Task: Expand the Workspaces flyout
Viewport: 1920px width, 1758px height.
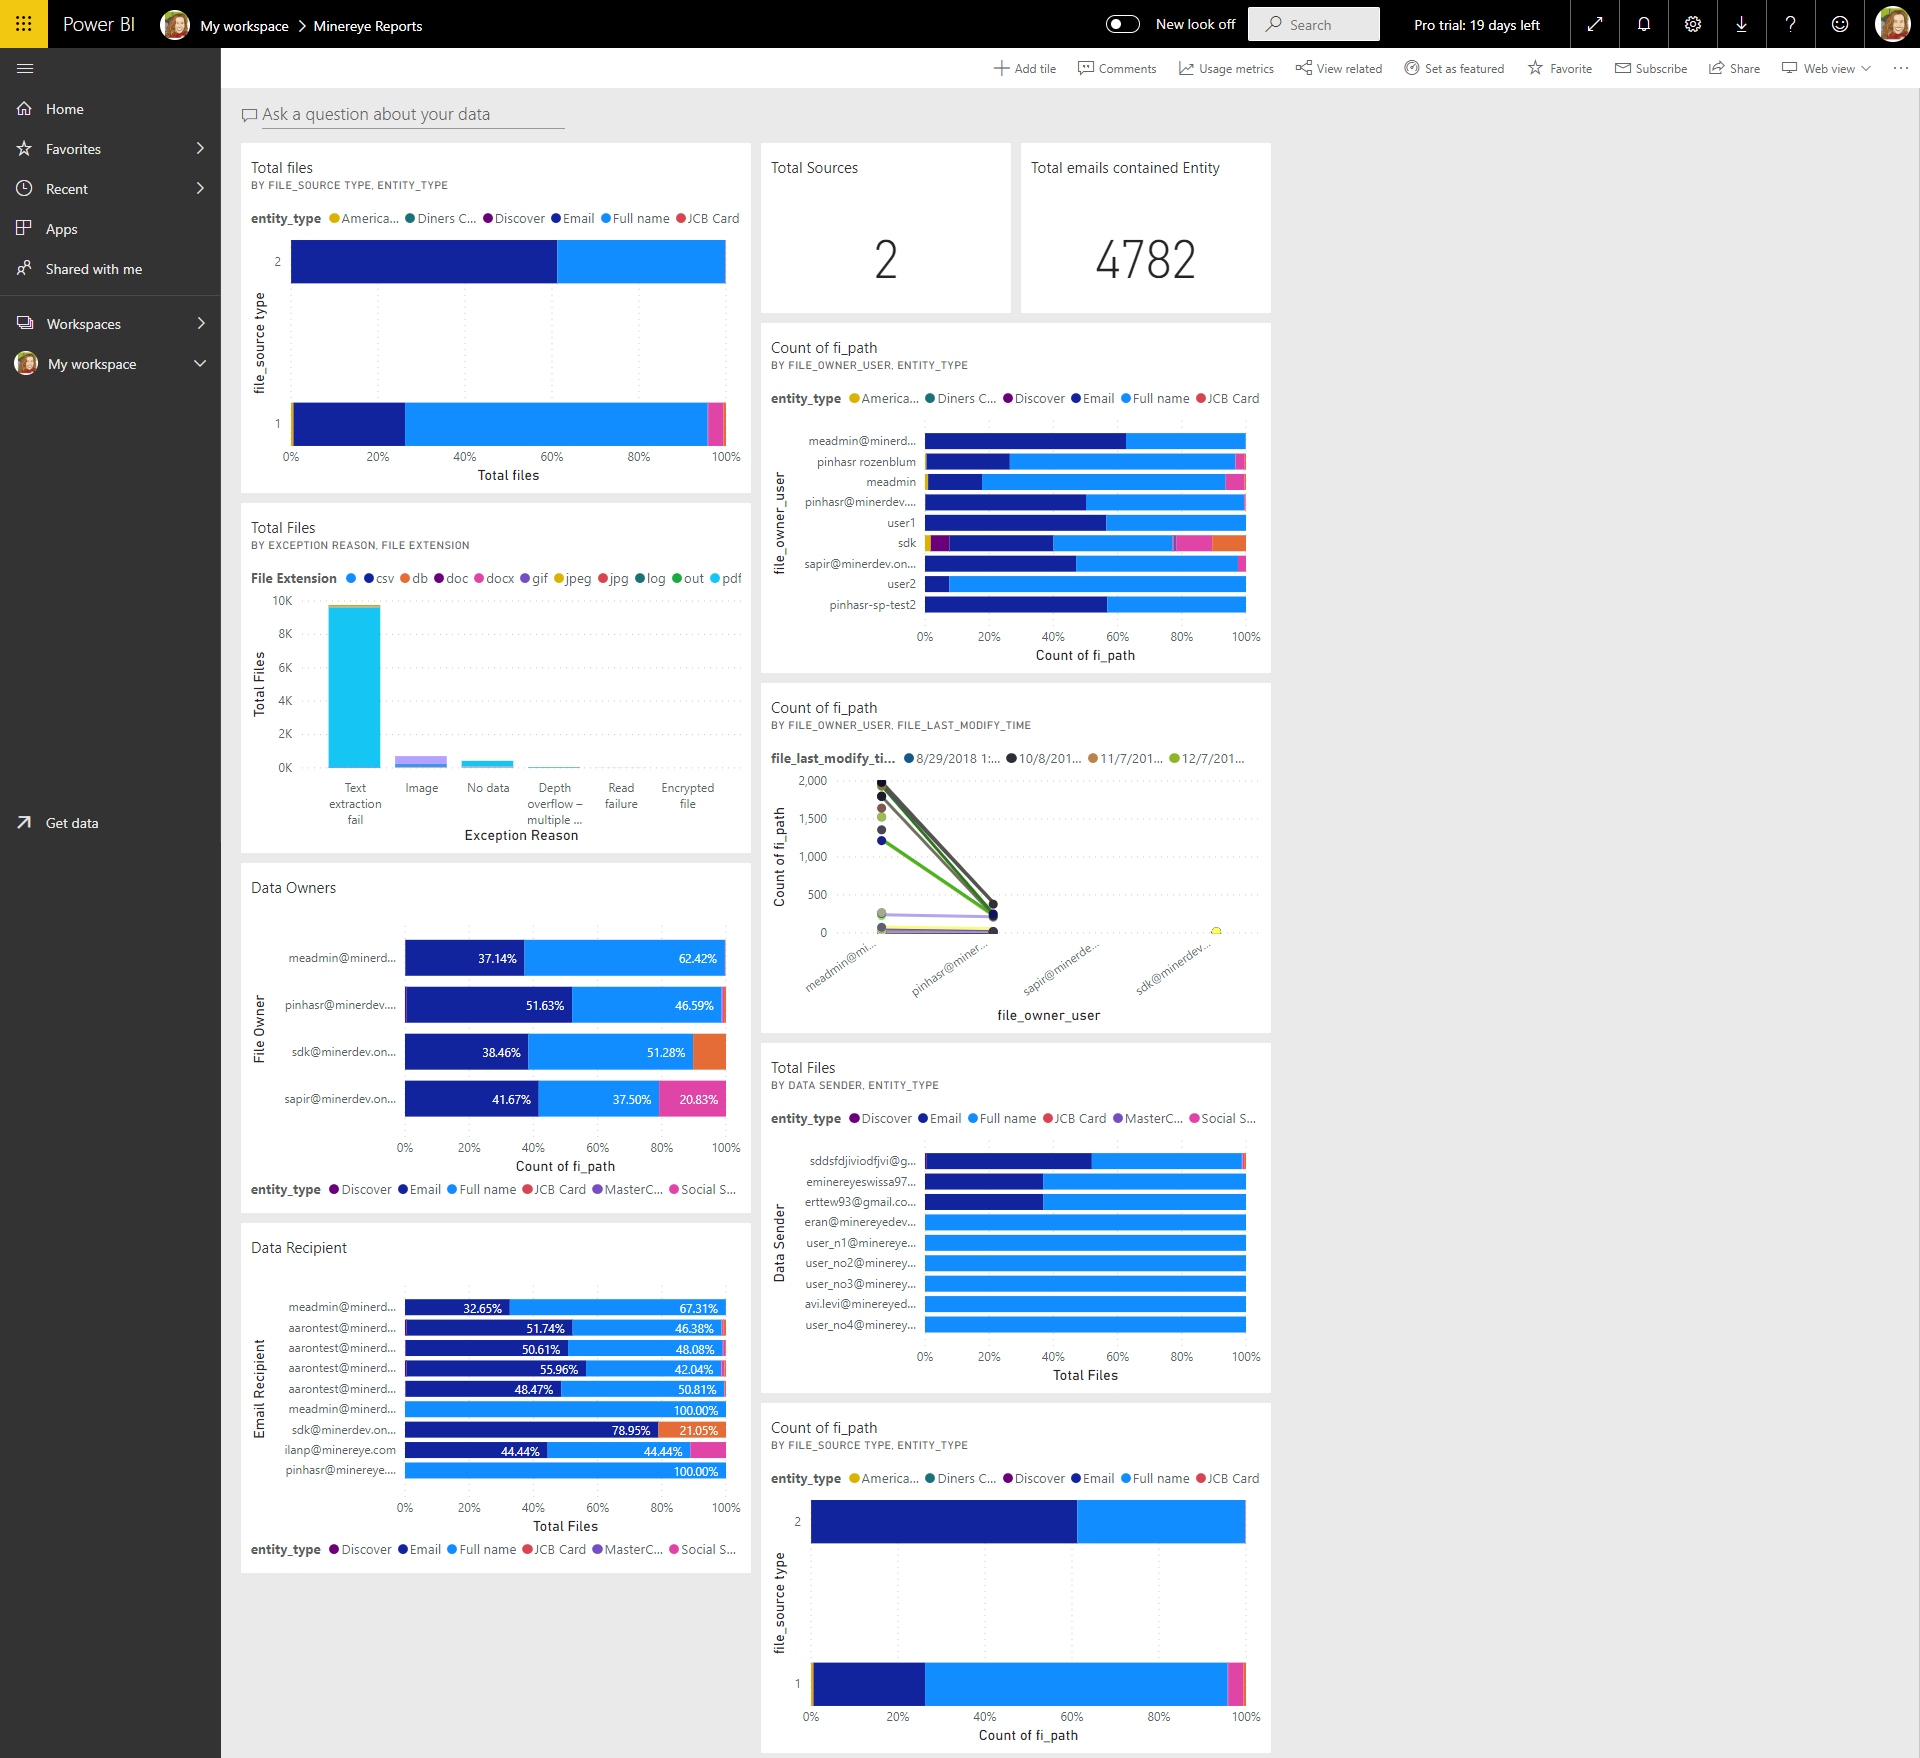Action: point(200,323)
